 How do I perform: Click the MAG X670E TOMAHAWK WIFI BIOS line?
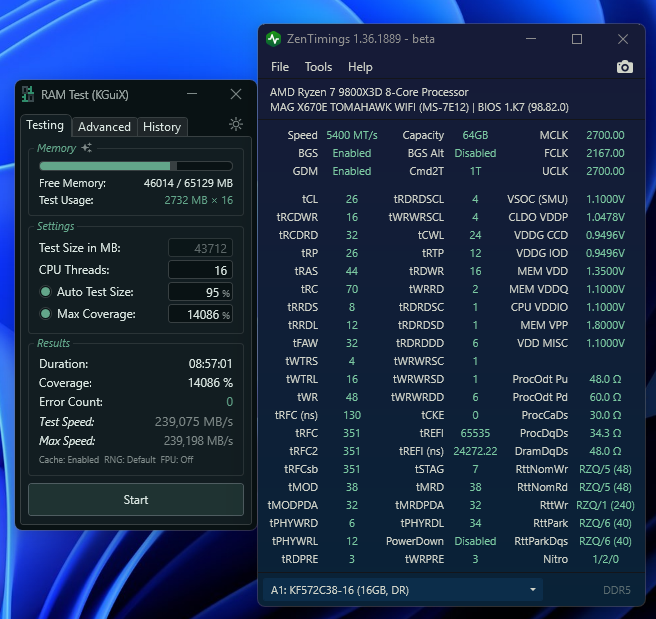coord(419,107)
